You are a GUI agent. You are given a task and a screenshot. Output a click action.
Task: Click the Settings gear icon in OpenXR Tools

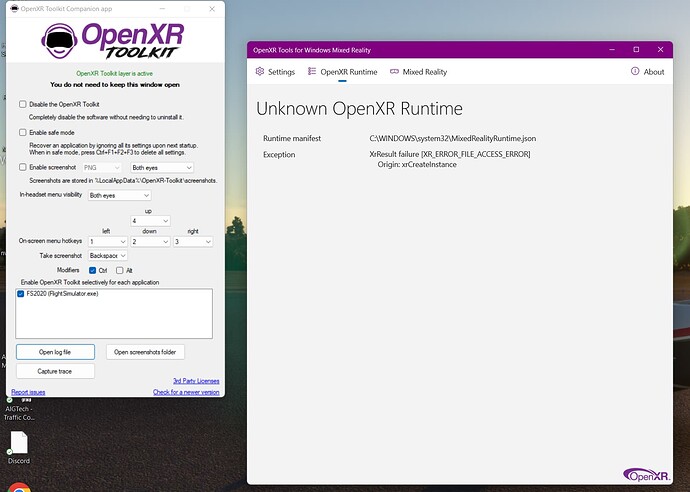tap(260, 71)
